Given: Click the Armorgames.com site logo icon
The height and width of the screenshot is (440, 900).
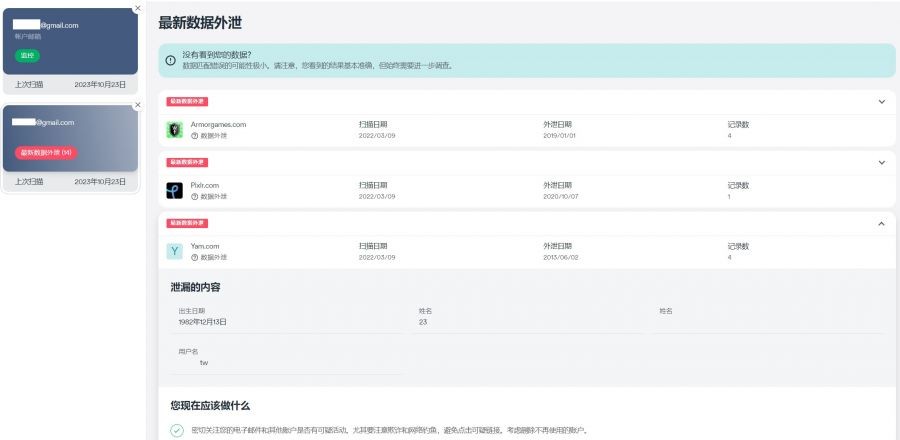Looking at the screenshot, I should 174,130.
